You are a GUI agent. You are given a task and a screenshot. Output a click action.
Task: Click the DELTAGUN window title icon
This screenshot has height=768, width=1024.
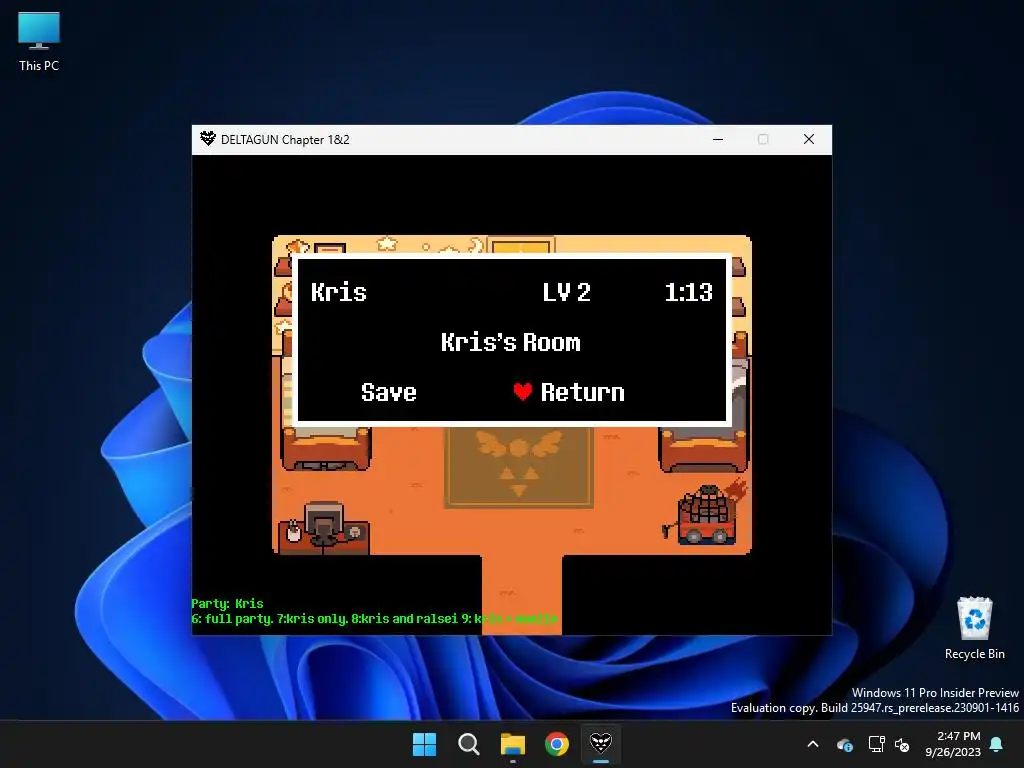208,138
